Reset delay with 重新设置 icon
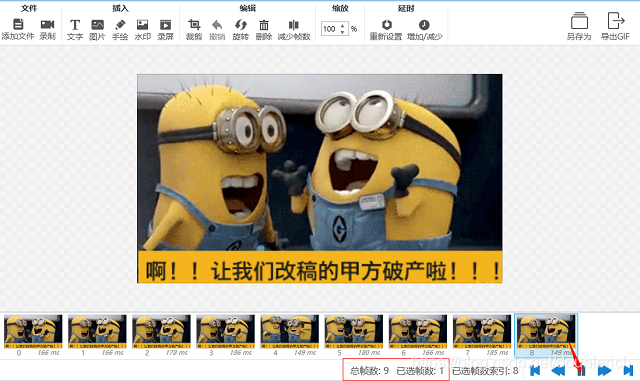Viewport: 640px width, 381px height. click(386, 25)
